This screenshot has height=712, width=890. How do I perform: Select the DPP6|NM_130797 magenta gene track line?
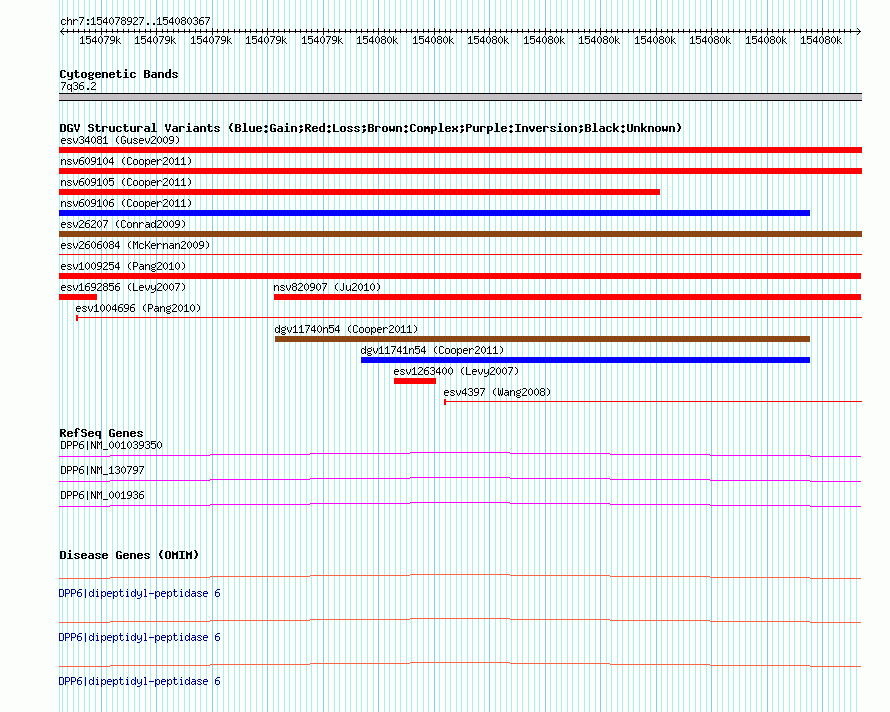tap(460, 479)
